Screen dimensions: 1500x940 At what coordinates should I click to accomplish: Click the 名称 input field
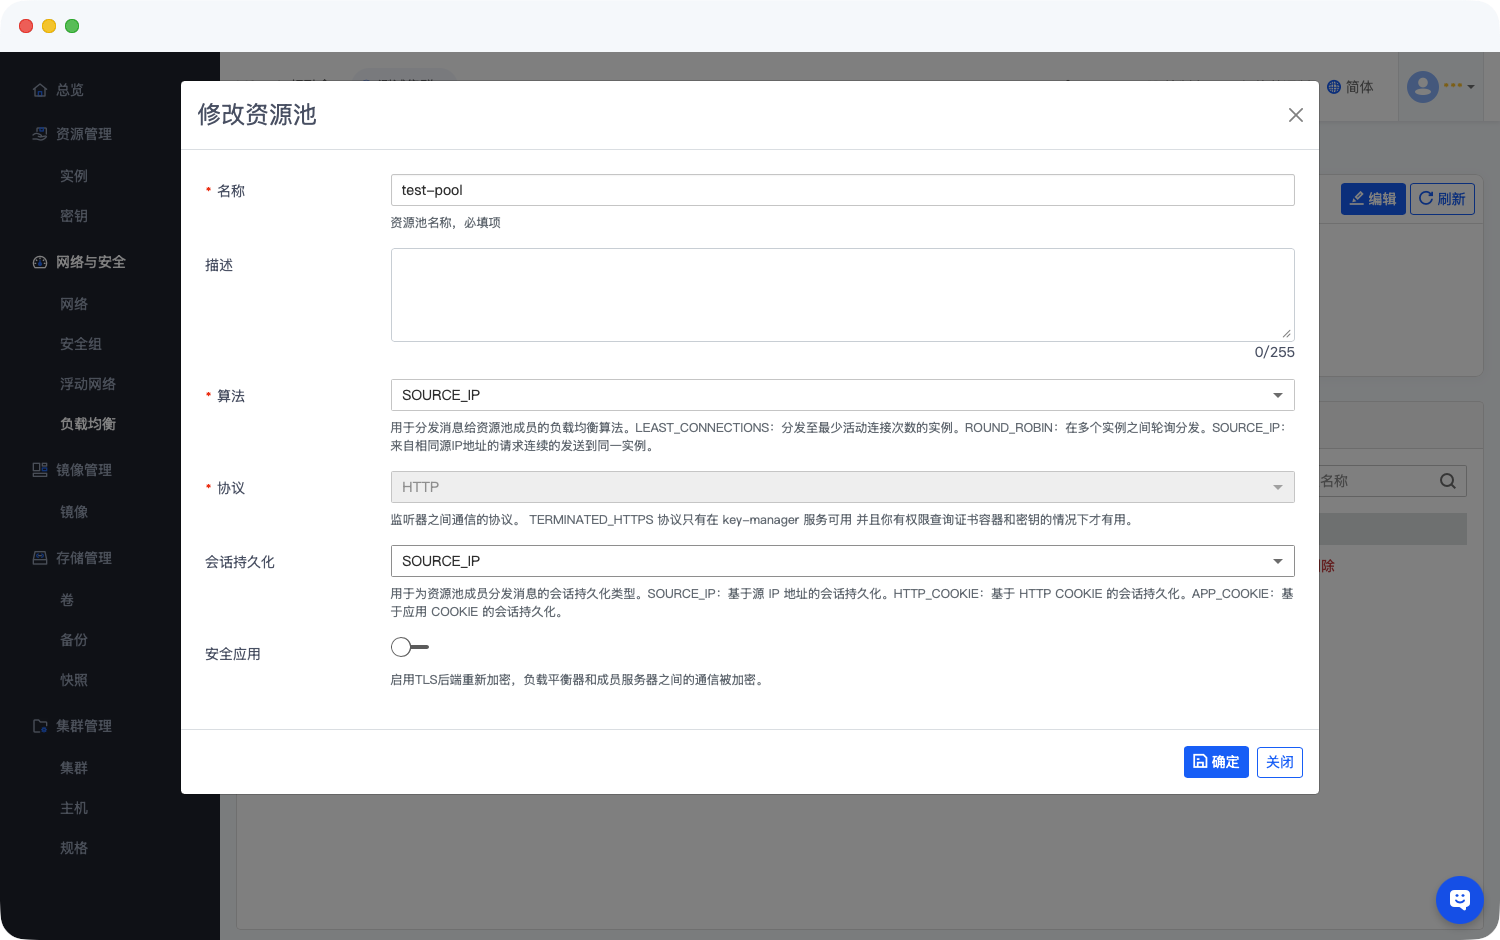842,190
